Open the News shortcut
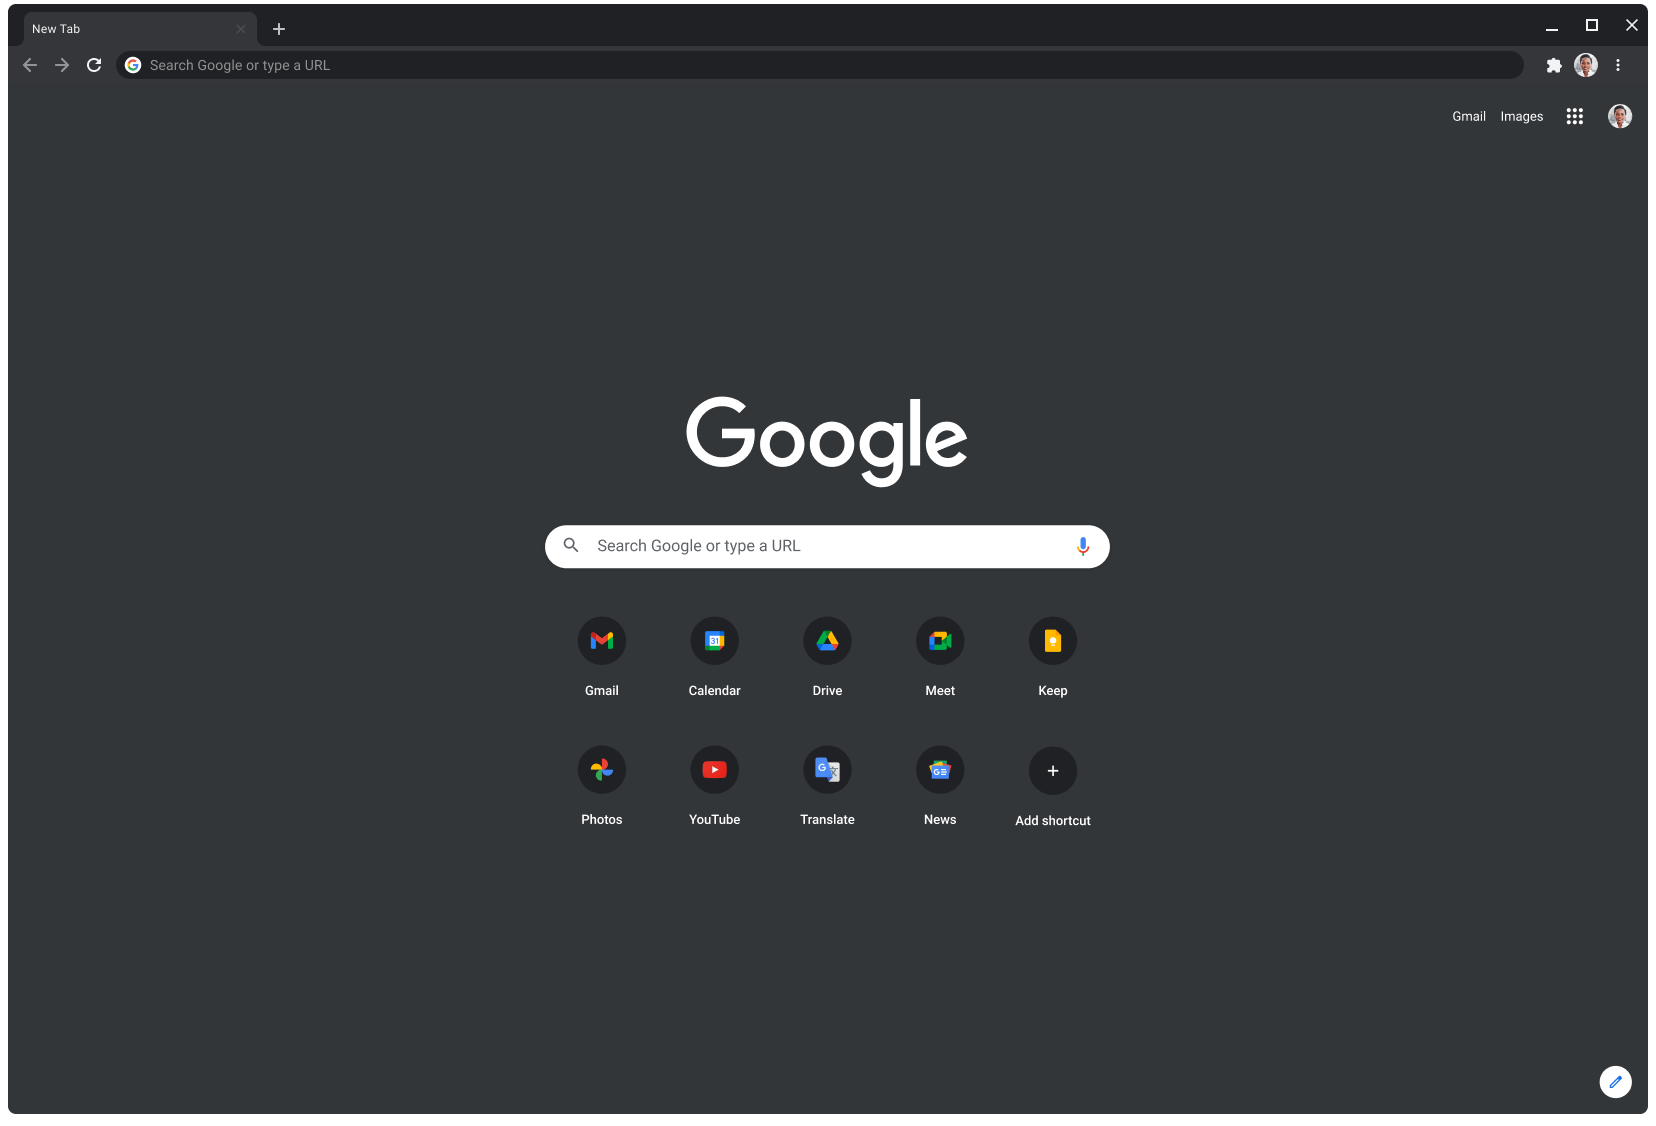The image size is (1656, 1126). pyautogui.click(x=940, y=770)
